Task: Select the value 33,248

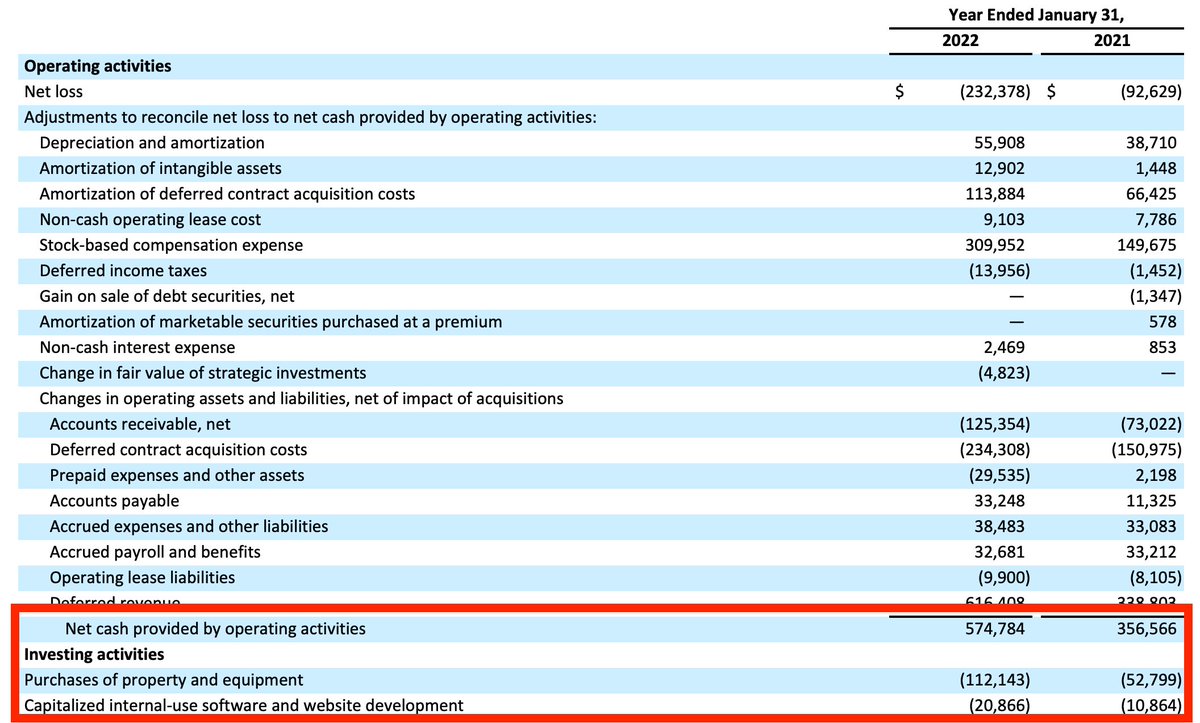Action: click(x=999, y=501)
